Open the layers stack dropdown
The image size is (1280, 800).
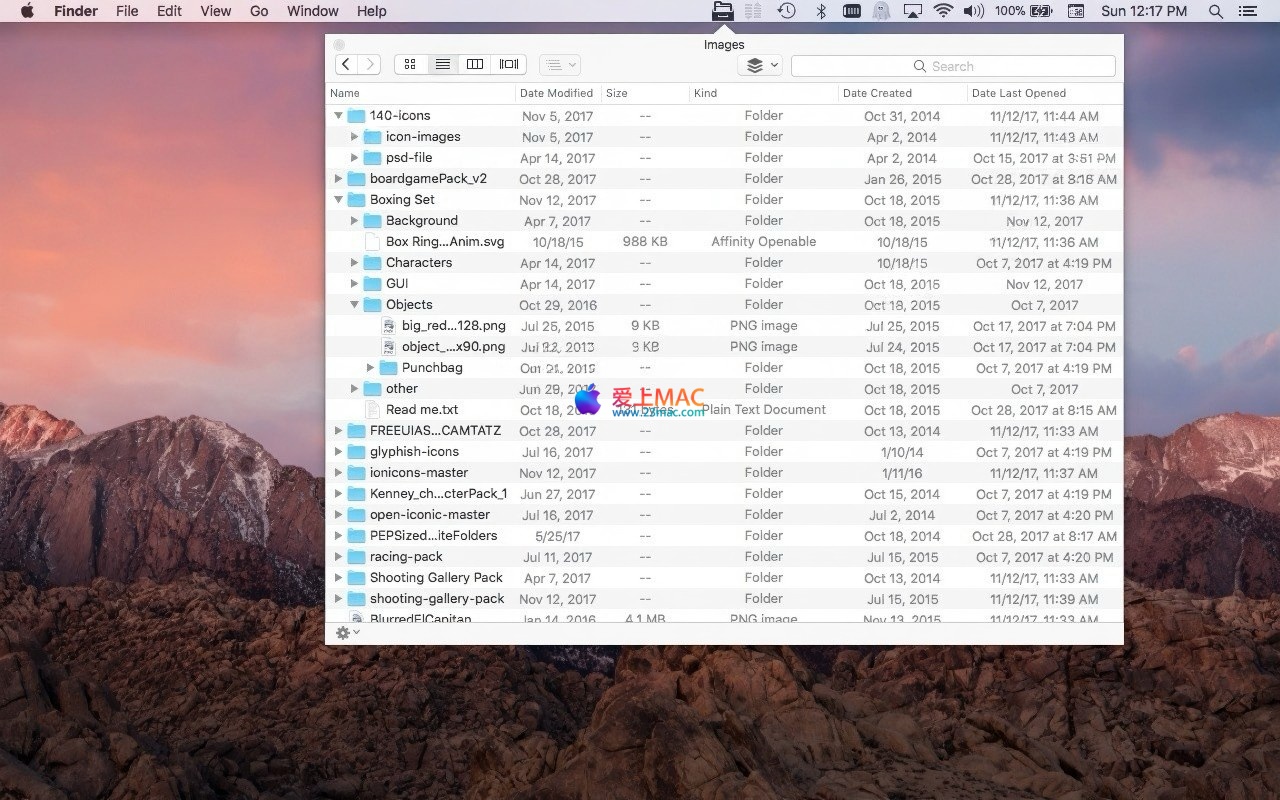tap(759, 66)
